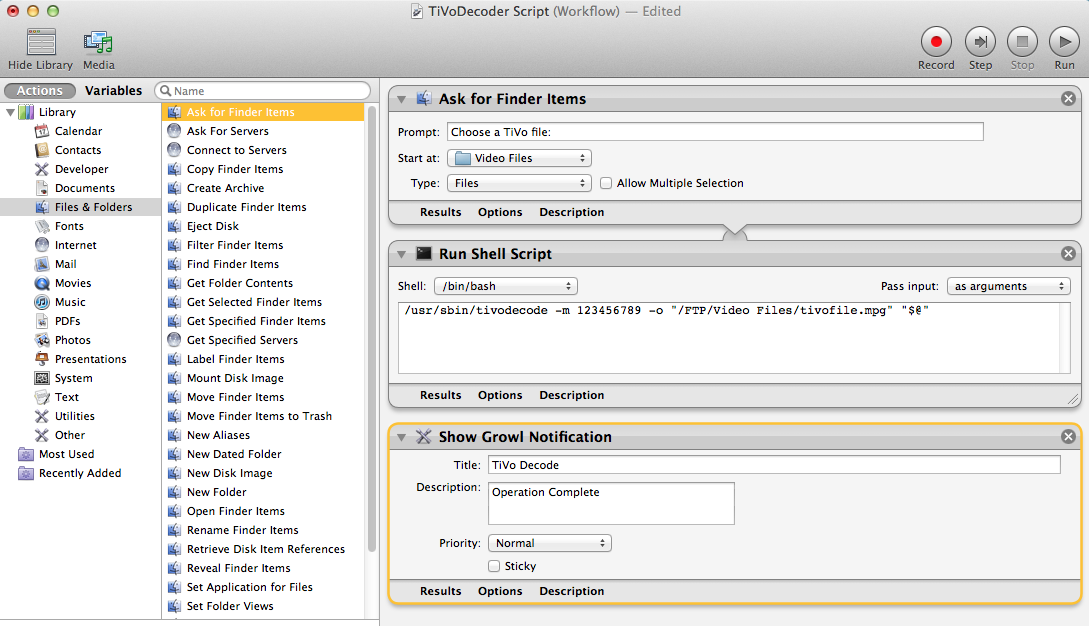1089x626 pixels.
Task: Show Options of Show Growl Notification
Action: pos(500,591)
